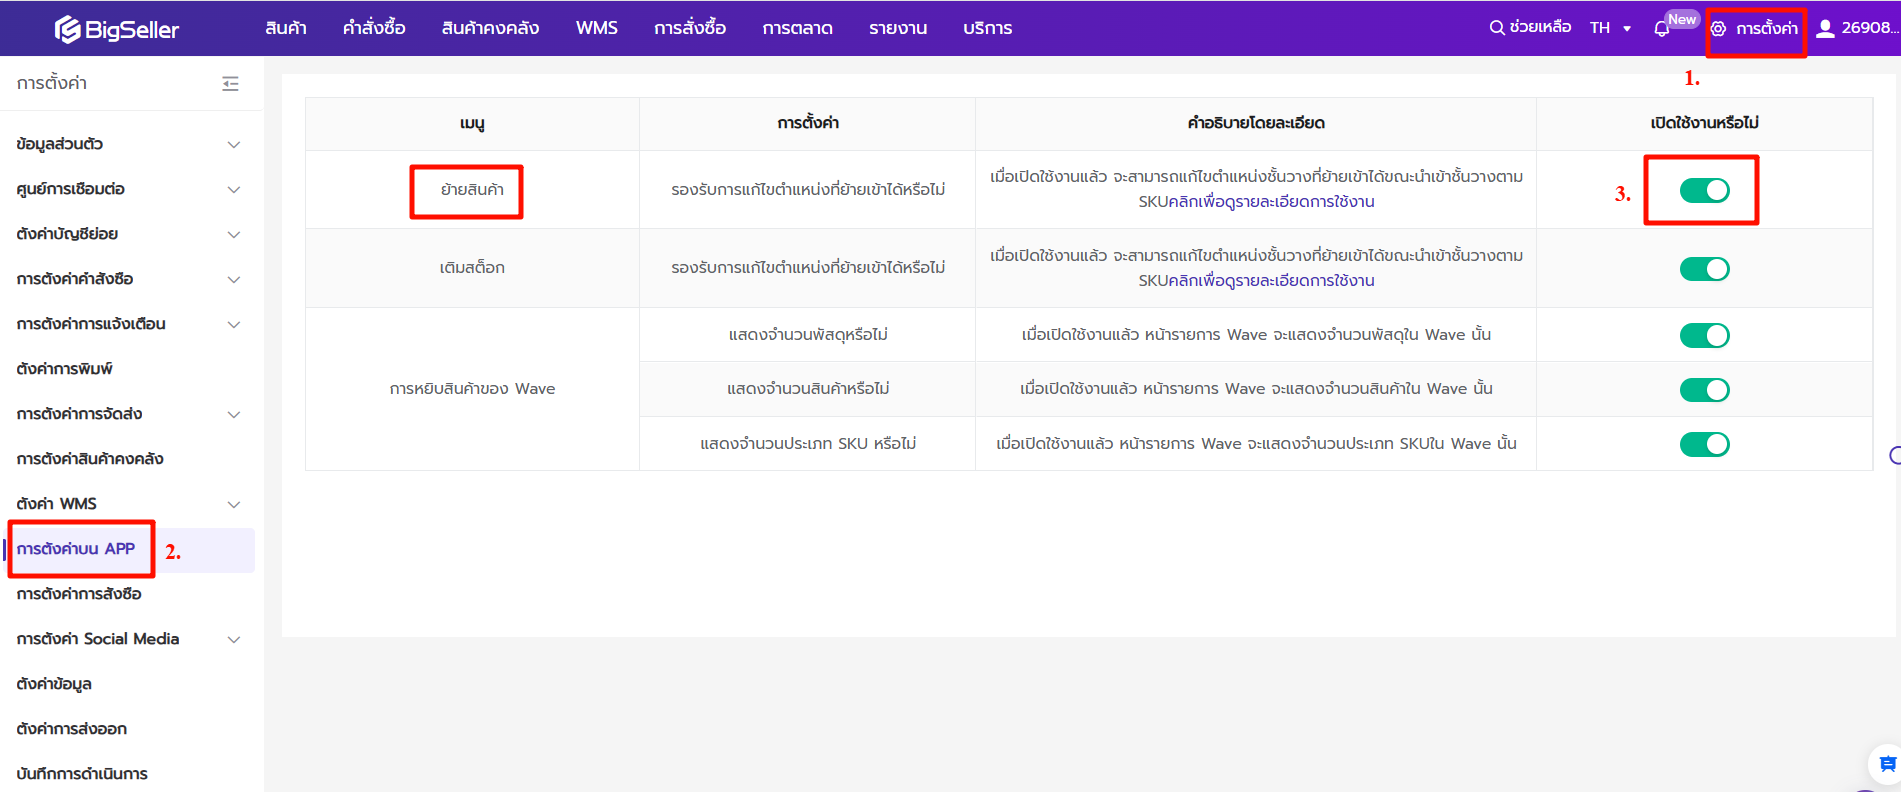Expand การตั้งค่าการจัดส่ง chevron

click(x=234, y=415)
